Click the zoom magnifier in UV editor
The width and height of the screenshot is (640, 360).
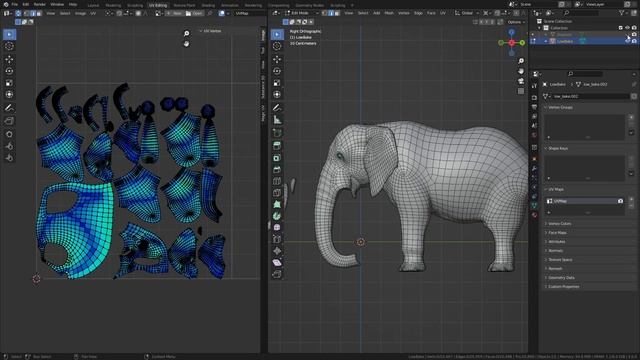(187, 33)
